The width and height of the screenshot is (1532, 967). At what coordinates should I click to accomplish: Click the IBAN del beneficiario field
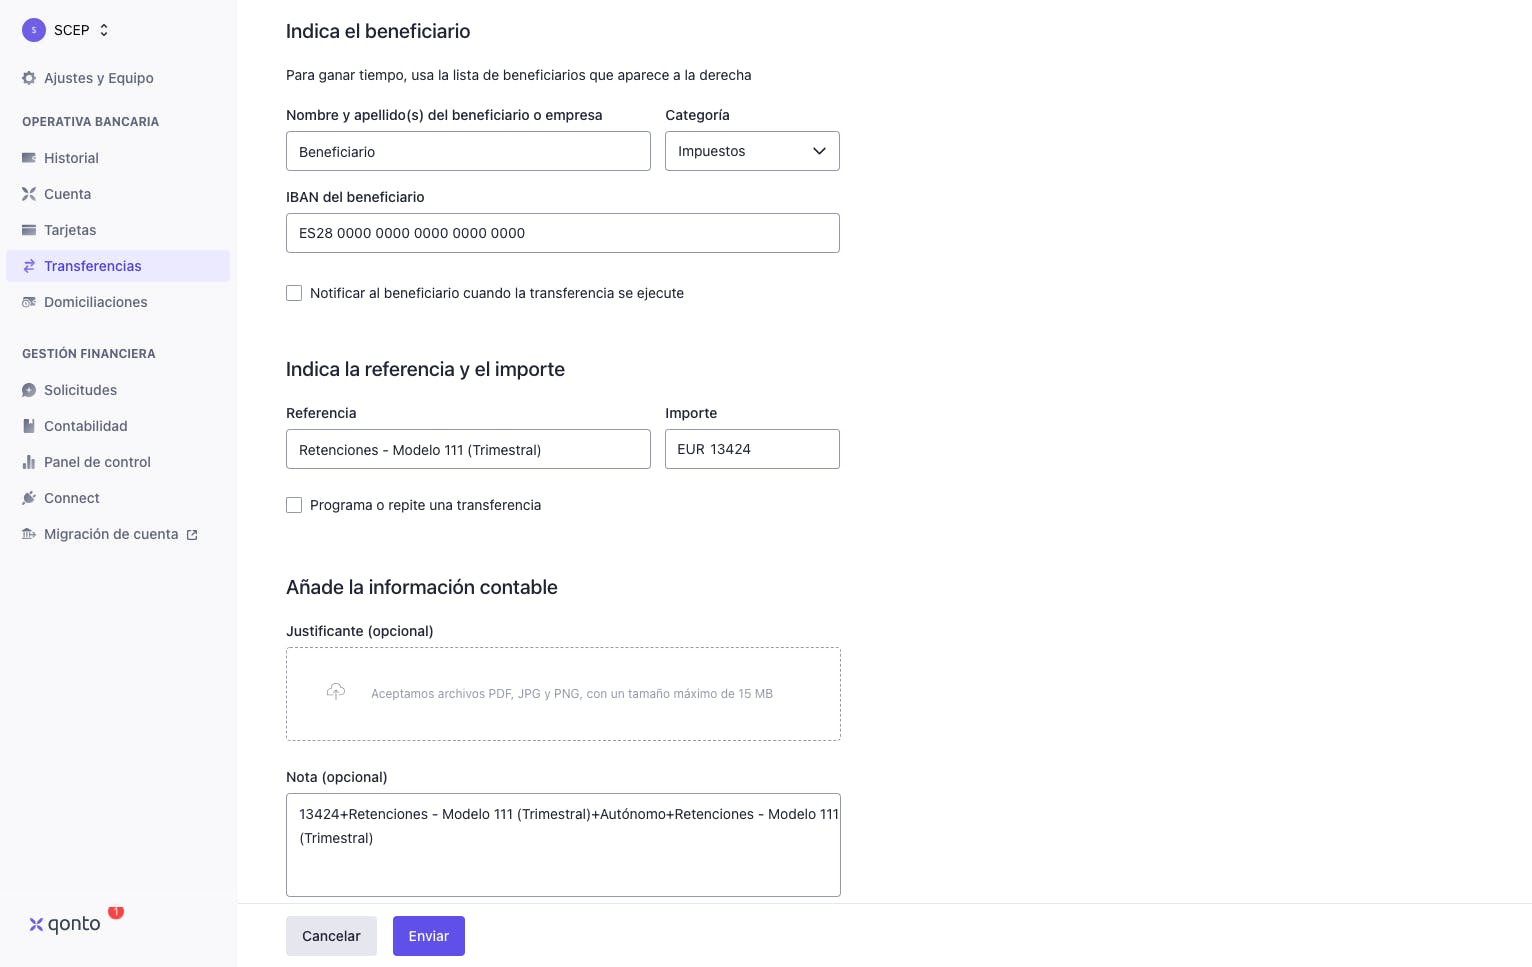[x=563, y=233]
